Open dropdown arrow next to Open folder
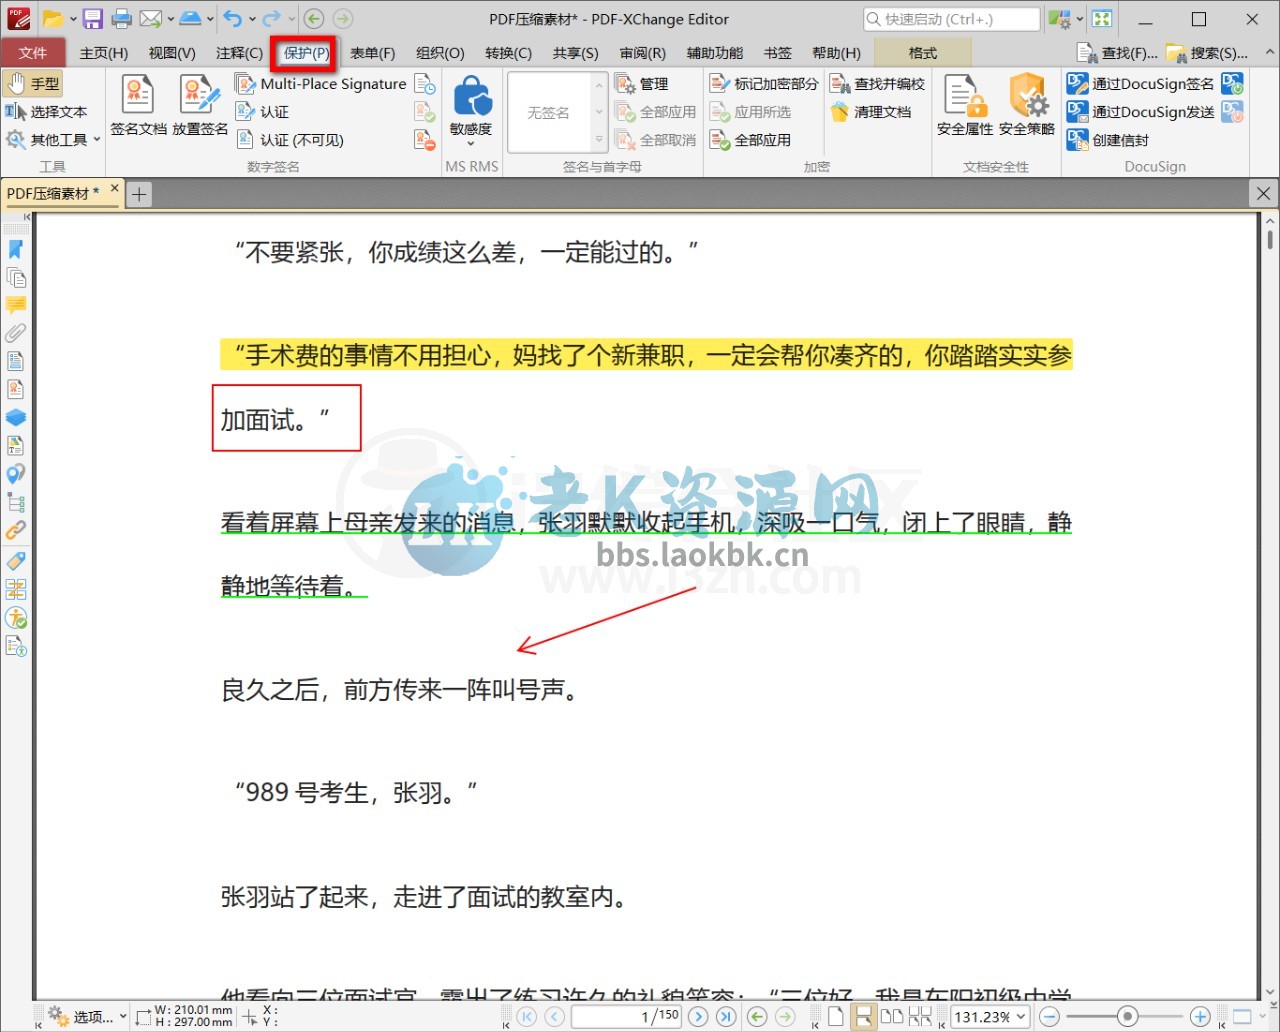The image size is (1280, 1032). (73, 19)
